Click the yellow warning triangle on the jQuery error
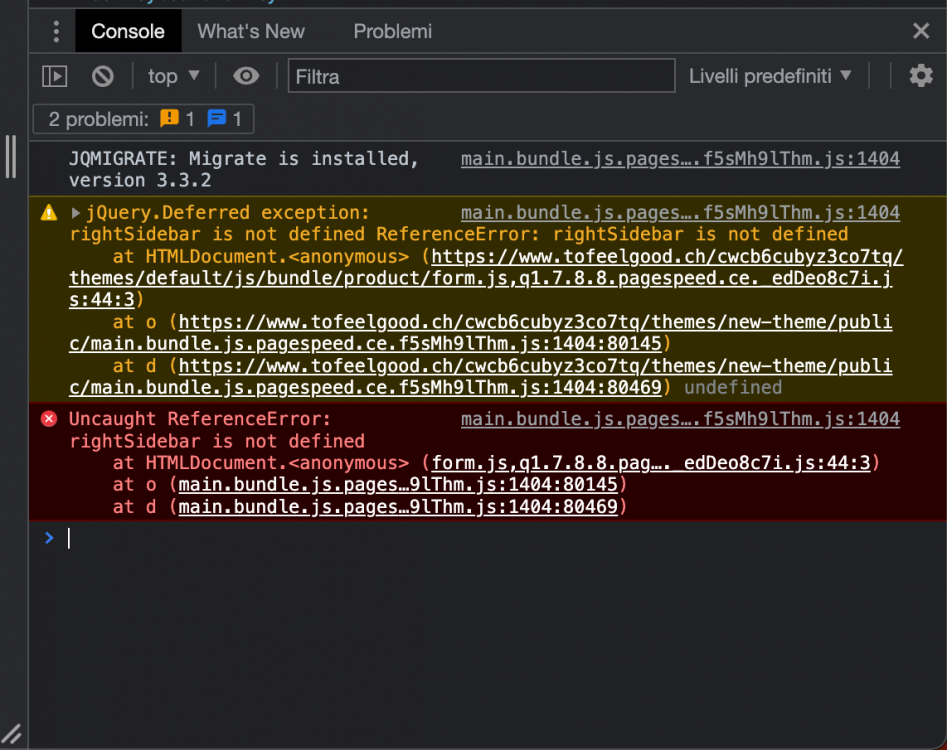947x750 pixels. [49, 212]
